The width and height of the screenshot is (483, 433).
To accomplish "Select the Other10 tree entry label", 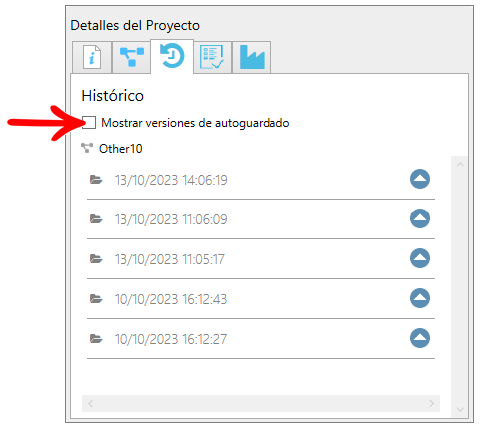I will [121, 149].
